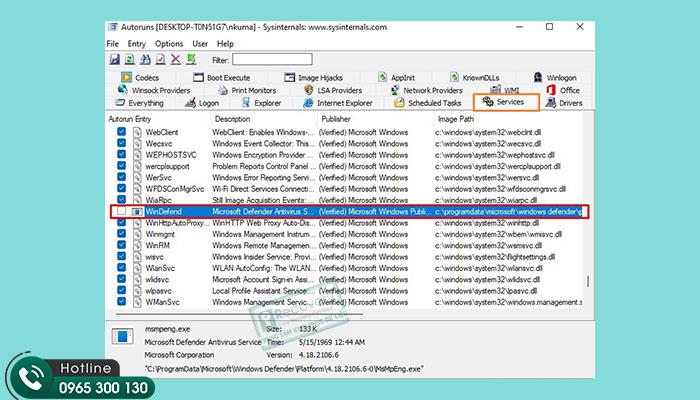This screenshot has height=400, width=700.
Task: Select the wlpasvc entry name
Action: (x=158, y=291)
